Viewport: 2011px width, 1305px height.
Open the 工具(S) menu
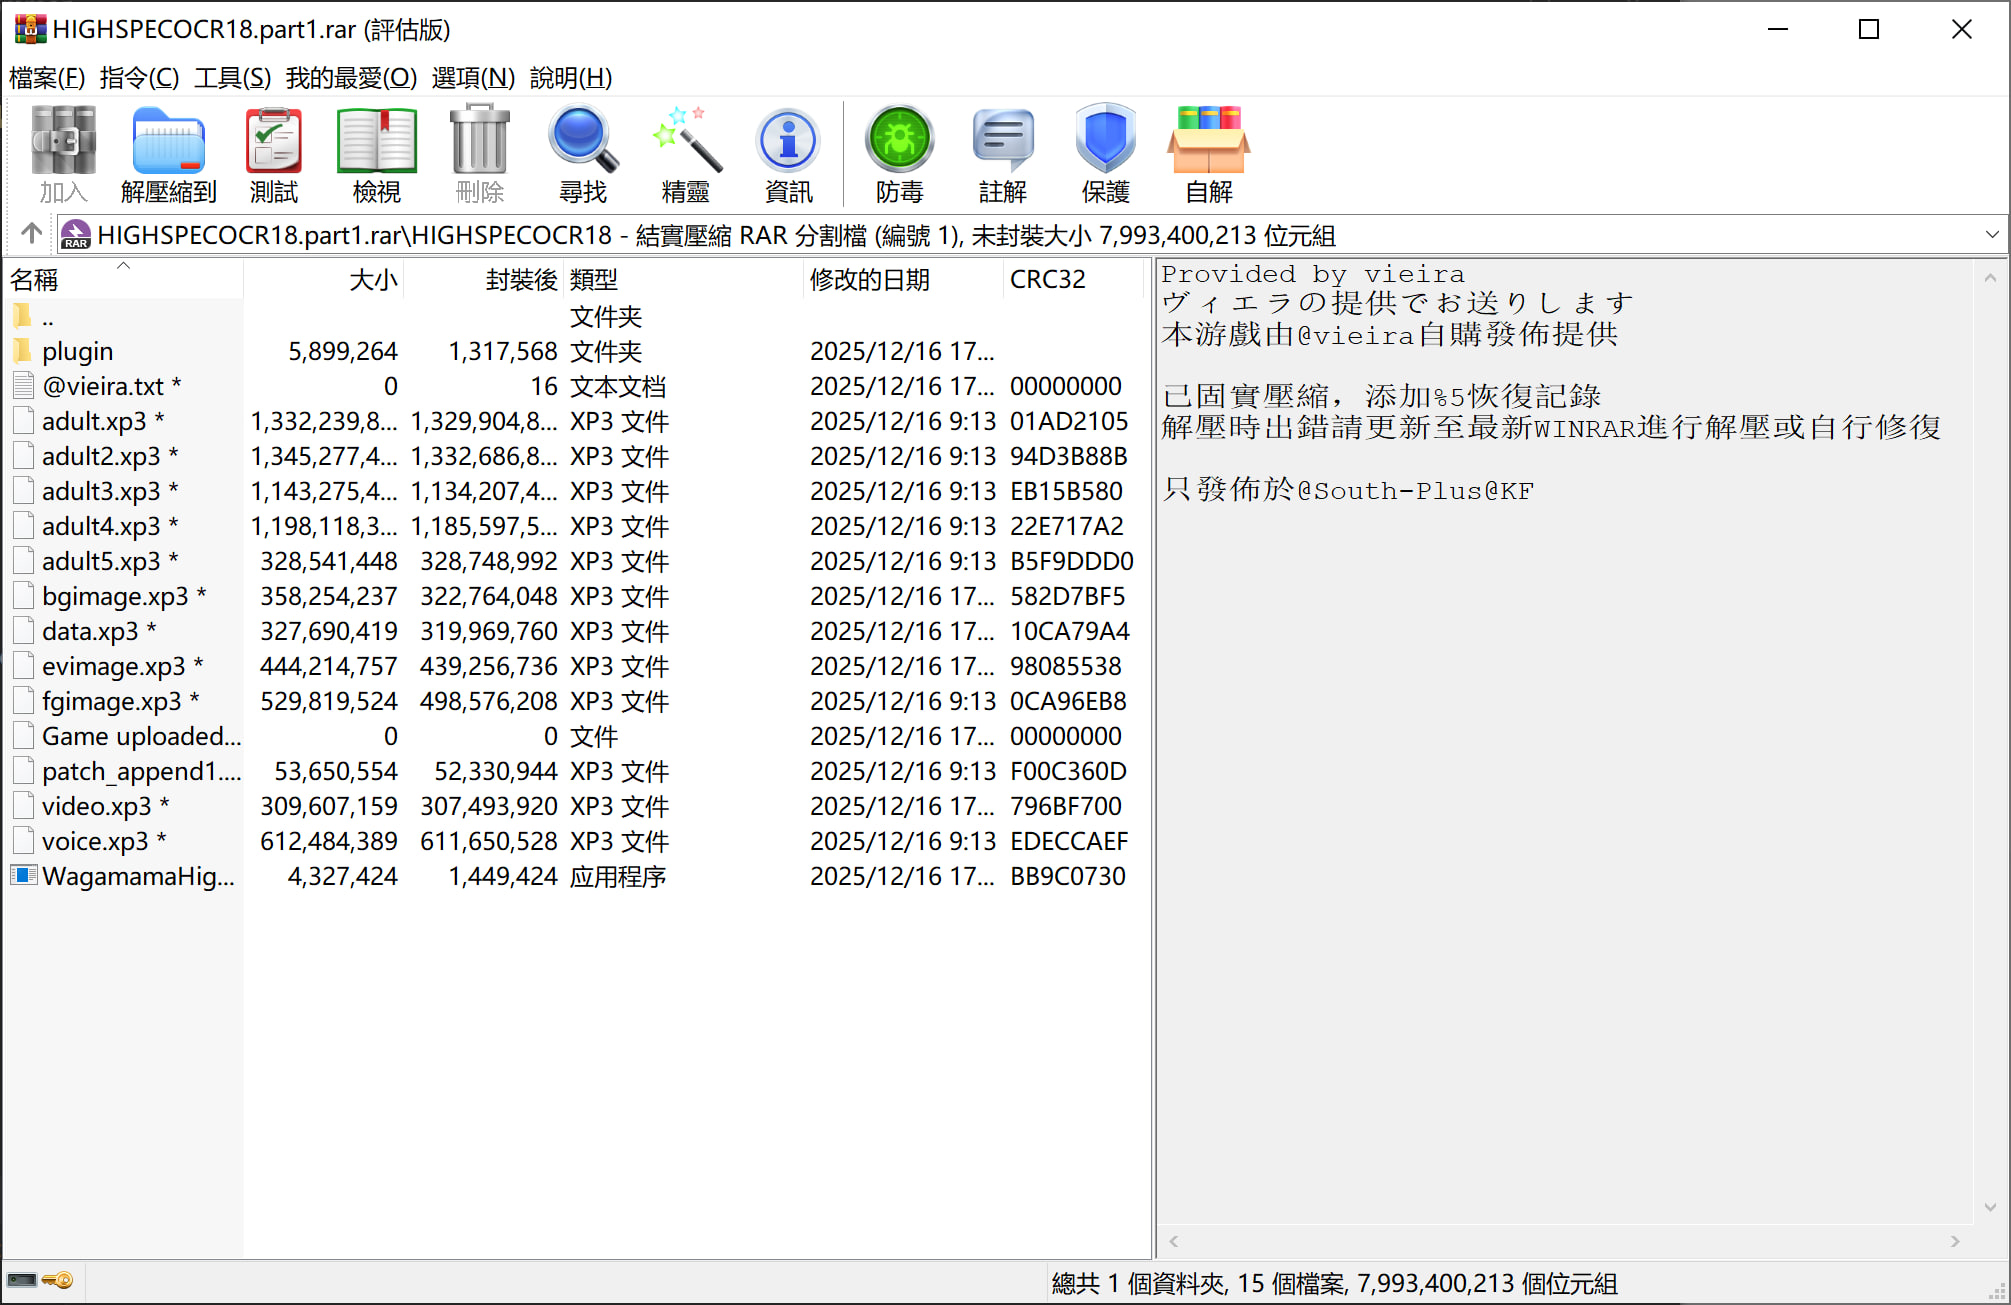click(x=232, y=78)
